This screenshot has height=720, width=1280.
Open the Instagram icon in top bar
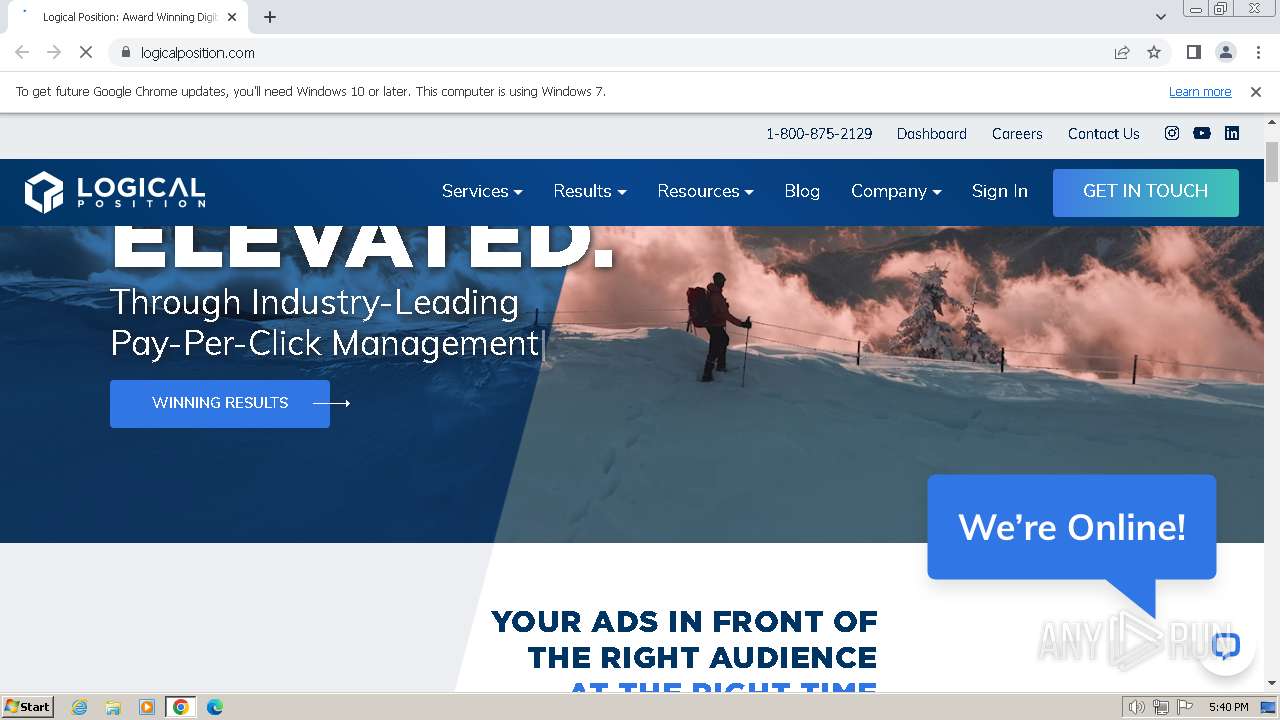(1172, 133)
